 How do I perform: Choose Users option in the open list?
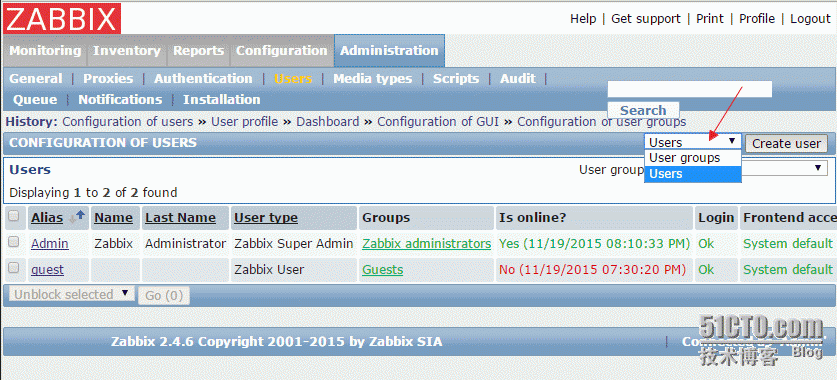pos(693,174)
